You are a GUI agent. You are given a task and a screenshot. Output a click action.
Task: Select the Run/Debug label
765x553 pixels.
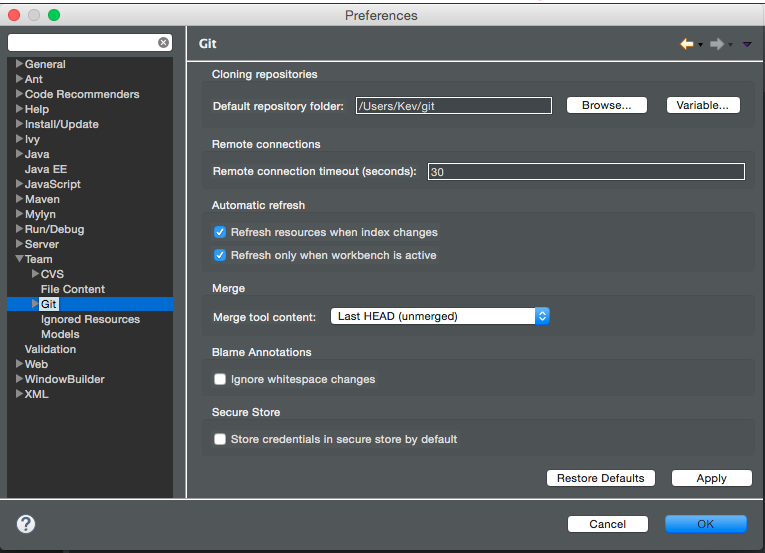coord(54,229)
